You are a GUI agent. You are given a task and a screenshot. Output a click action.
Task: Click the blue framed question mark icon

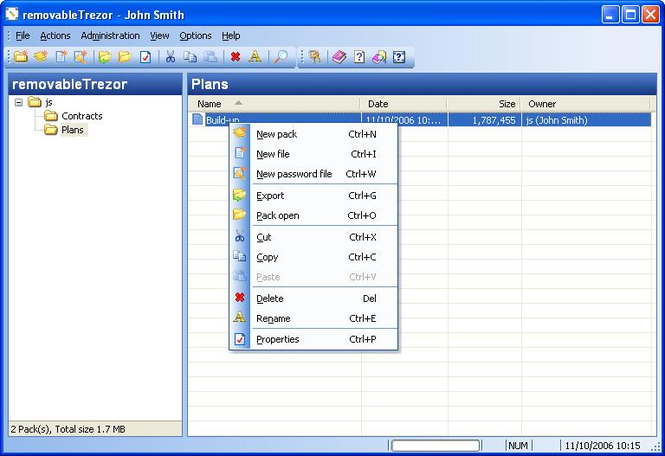click(399, 56)
